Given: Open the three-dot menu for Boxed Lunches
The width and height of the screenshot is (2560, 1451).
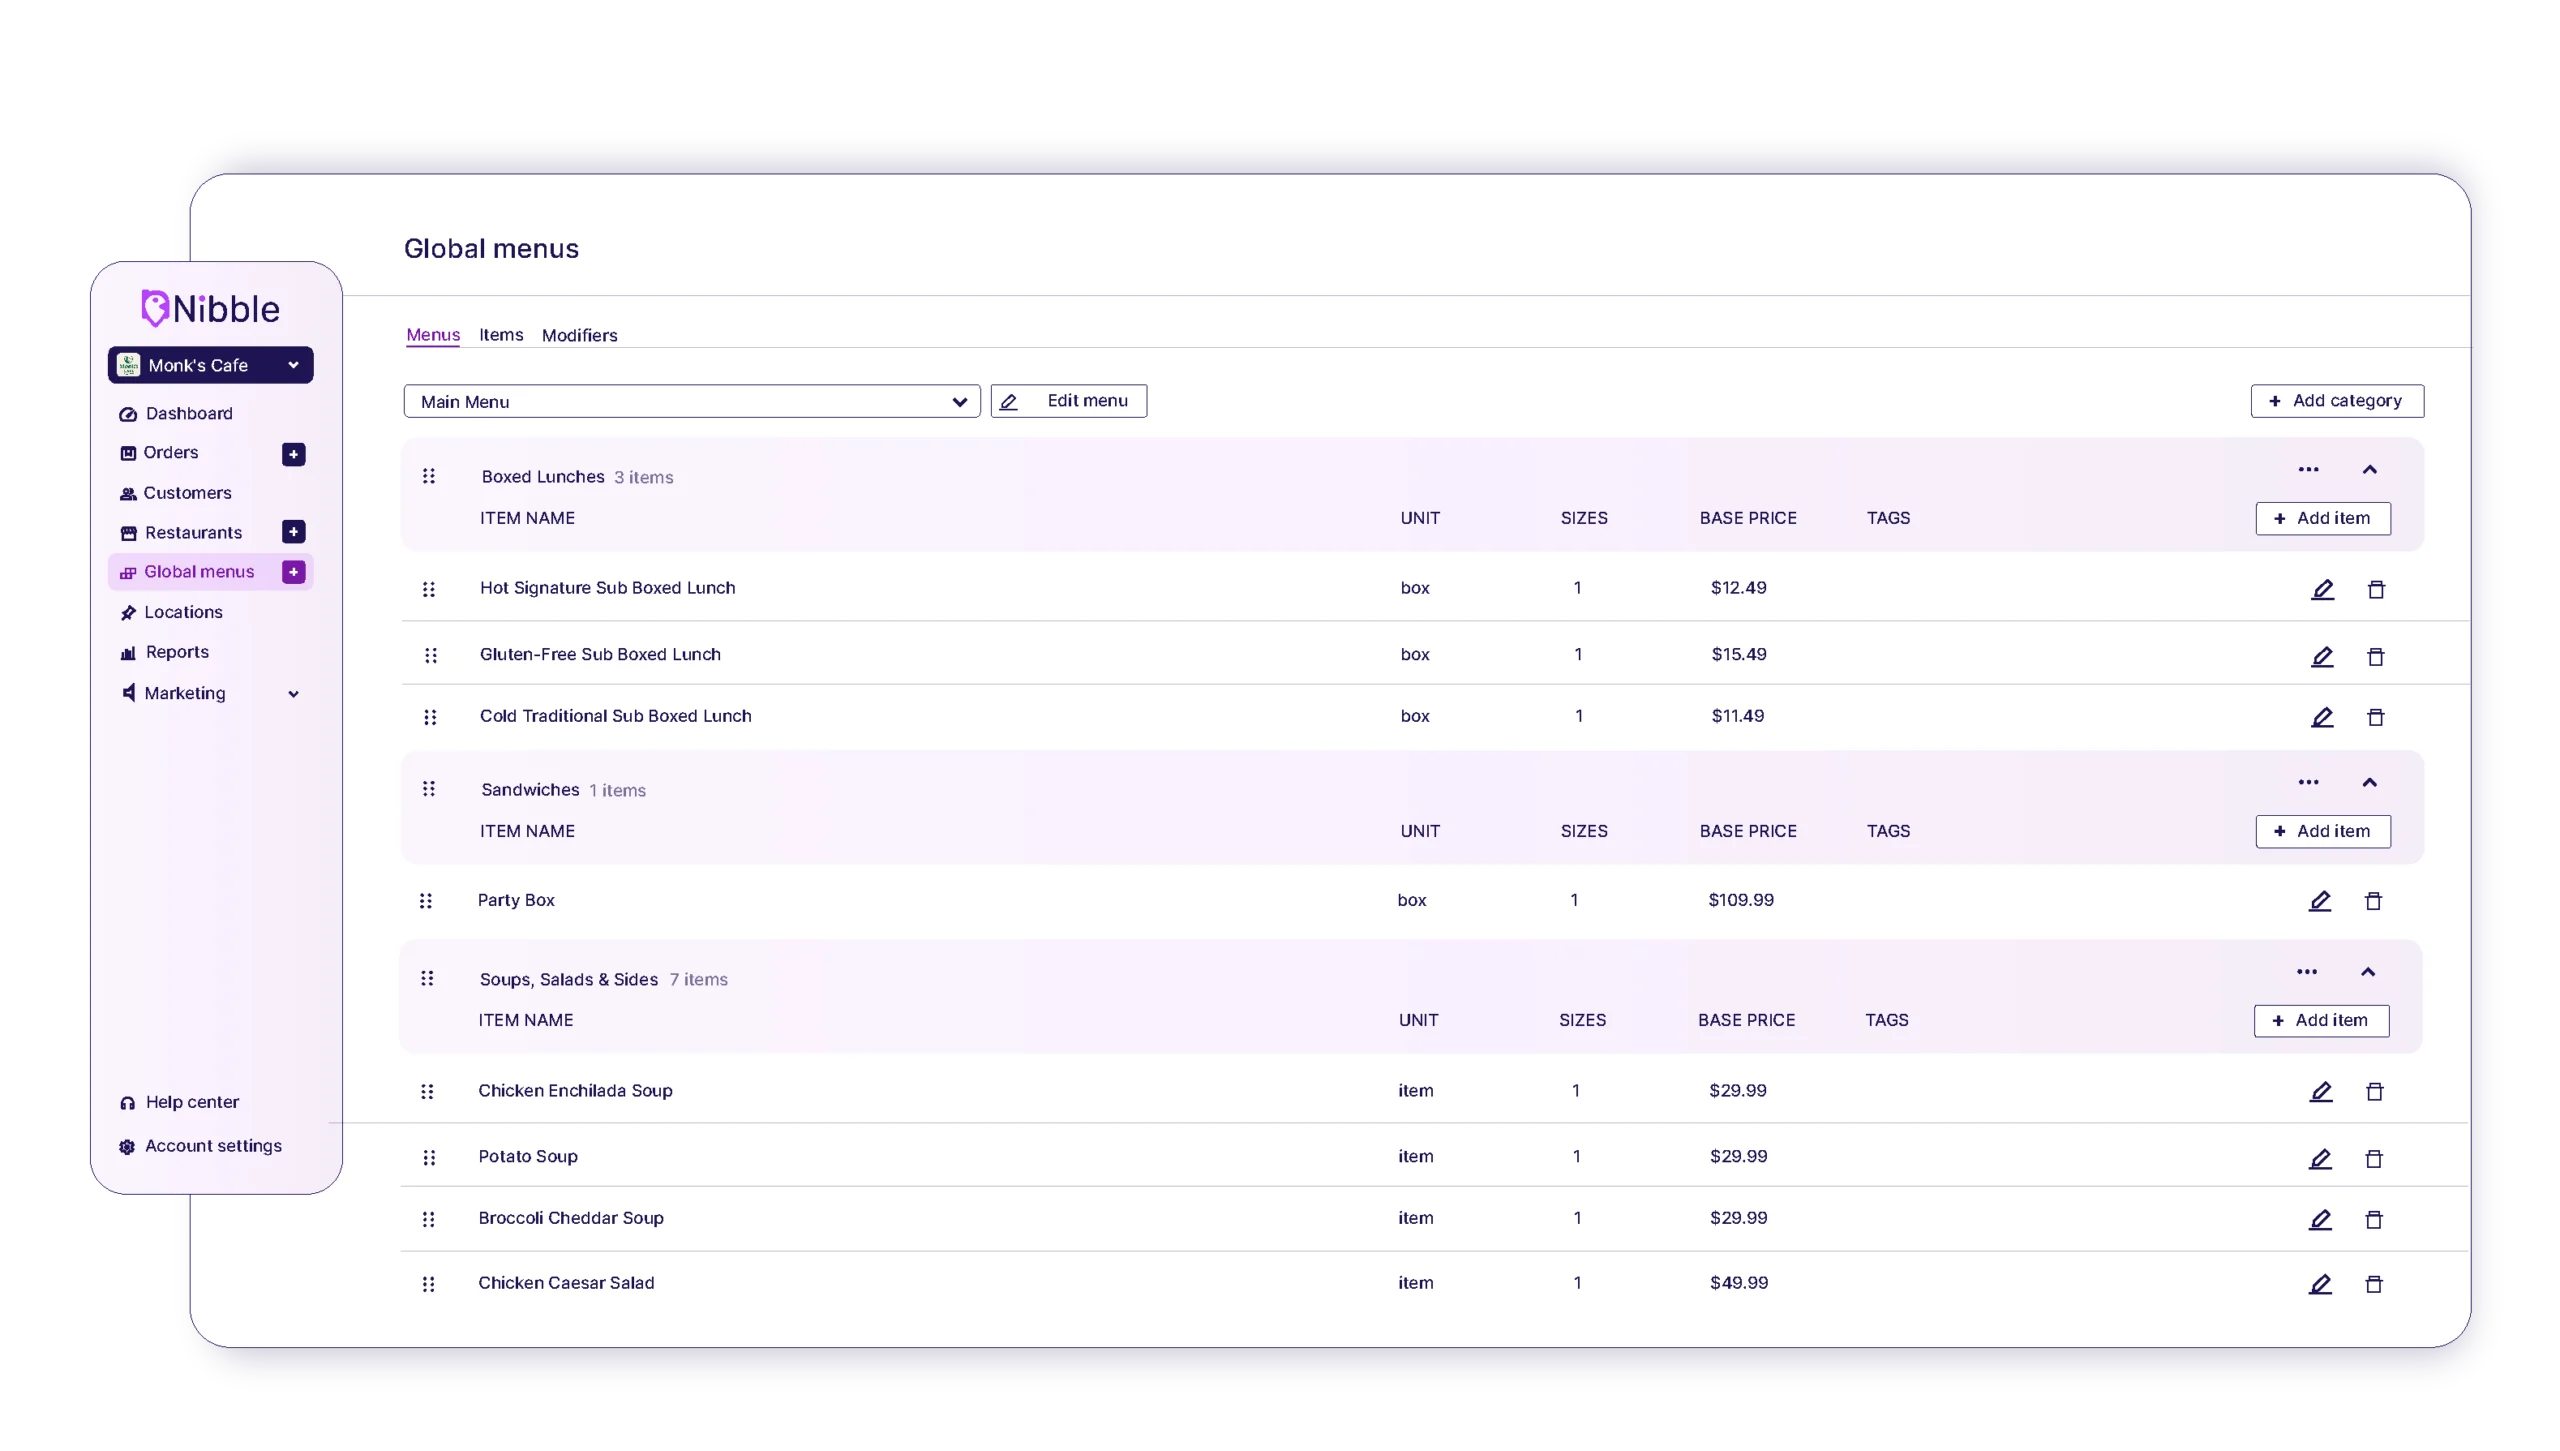Looking at the screenshot, I should coord(2308,469).
